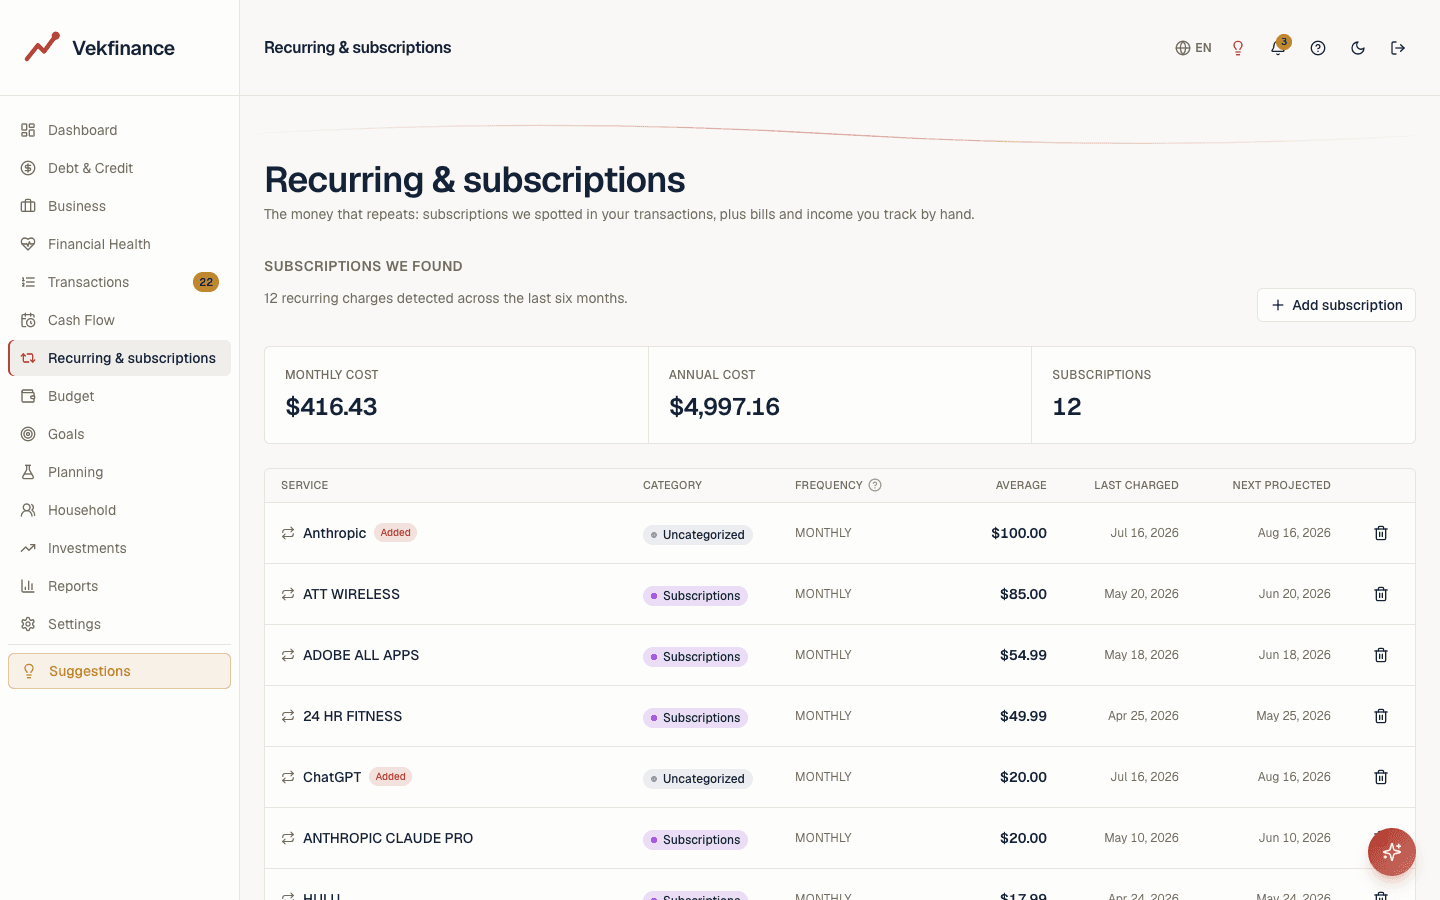This screenshot has width=1440, height=900.
Task: Open Settings in the sidebar
Action: coord(119,624)
